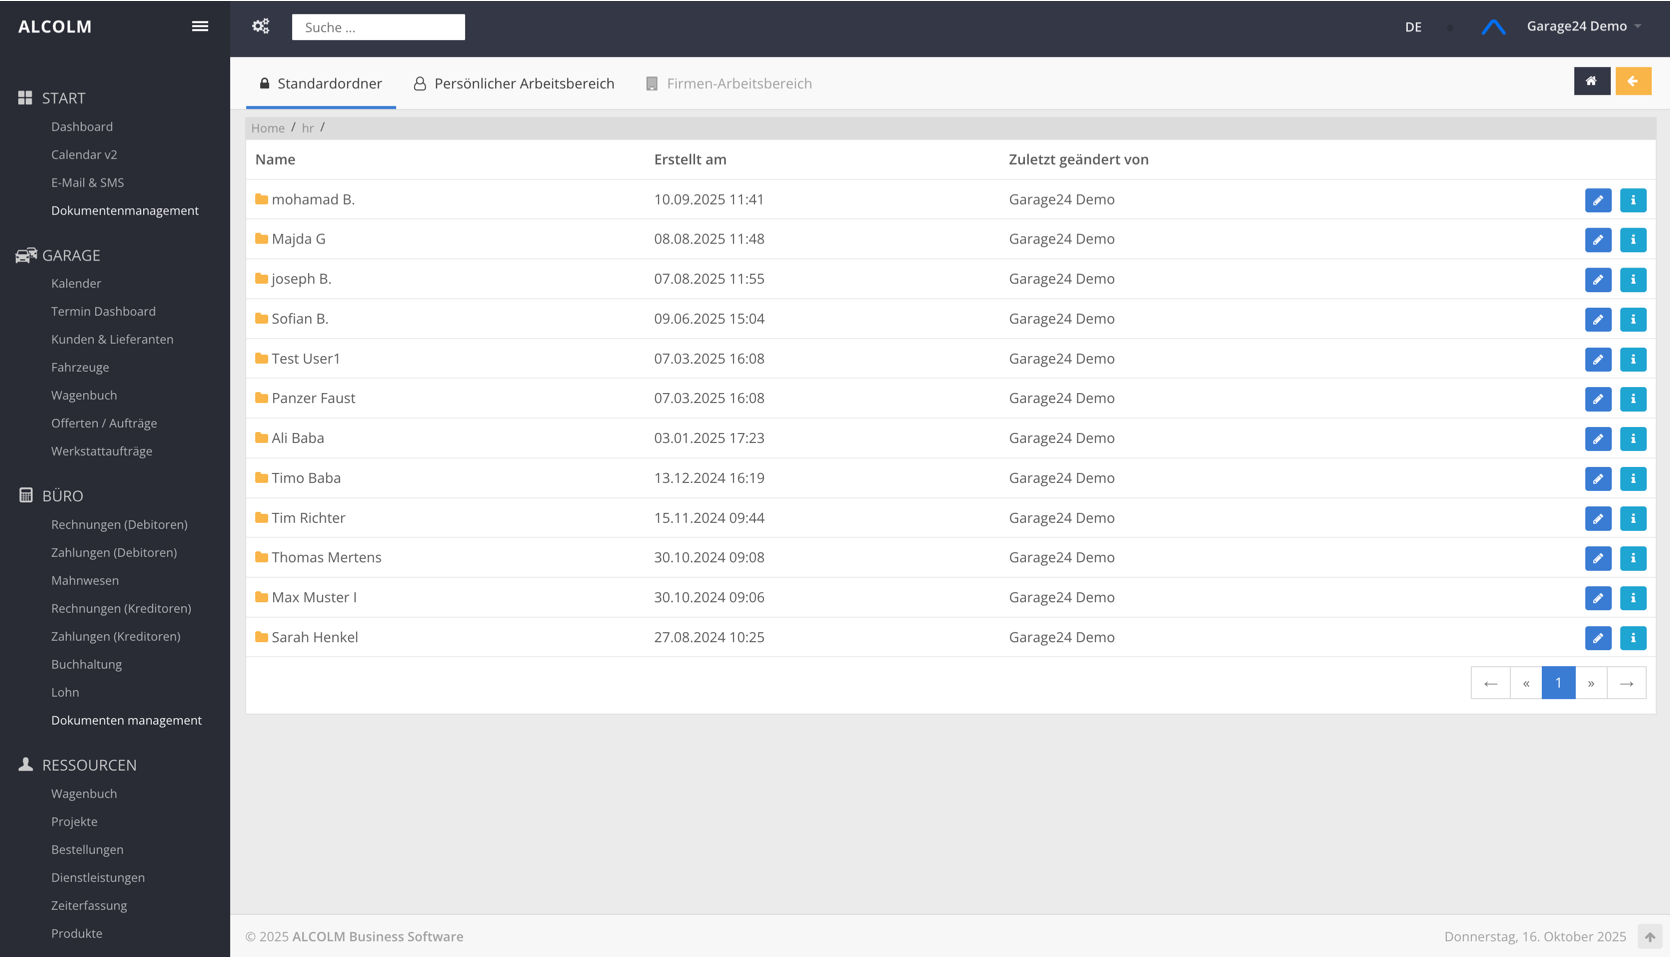
Task: Open the settings gears icon beside search
Action: (x=260, y=26)
